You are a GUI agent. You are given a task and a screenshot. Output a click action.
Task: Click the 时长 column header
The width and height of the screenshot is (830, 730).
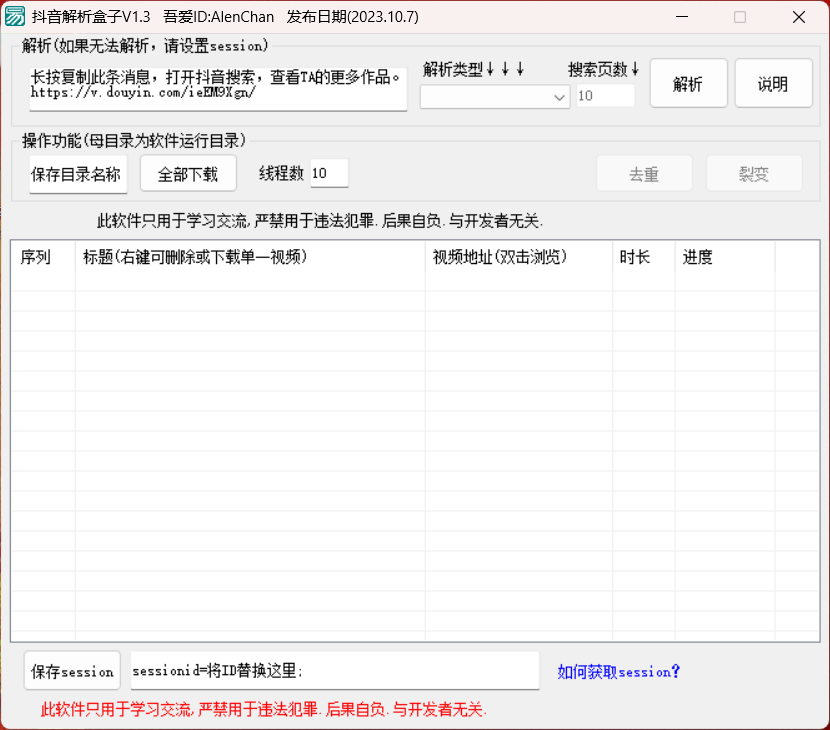coord(644,257)
